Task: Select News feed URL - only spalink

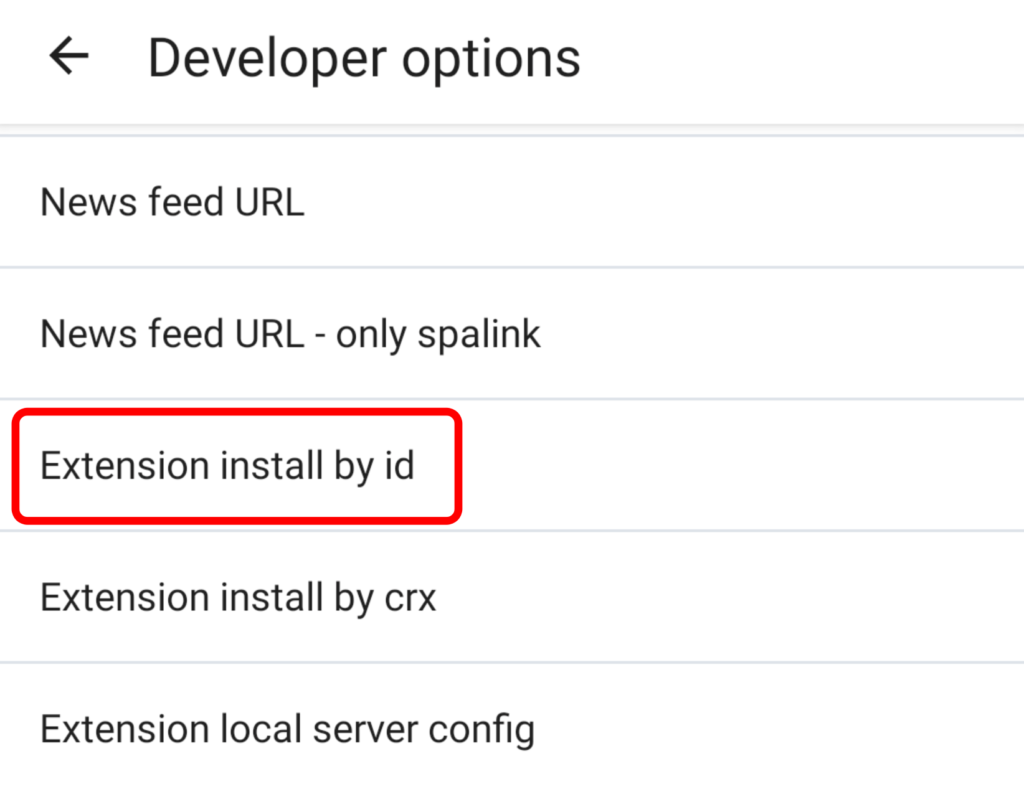Action: click(512, 334)
